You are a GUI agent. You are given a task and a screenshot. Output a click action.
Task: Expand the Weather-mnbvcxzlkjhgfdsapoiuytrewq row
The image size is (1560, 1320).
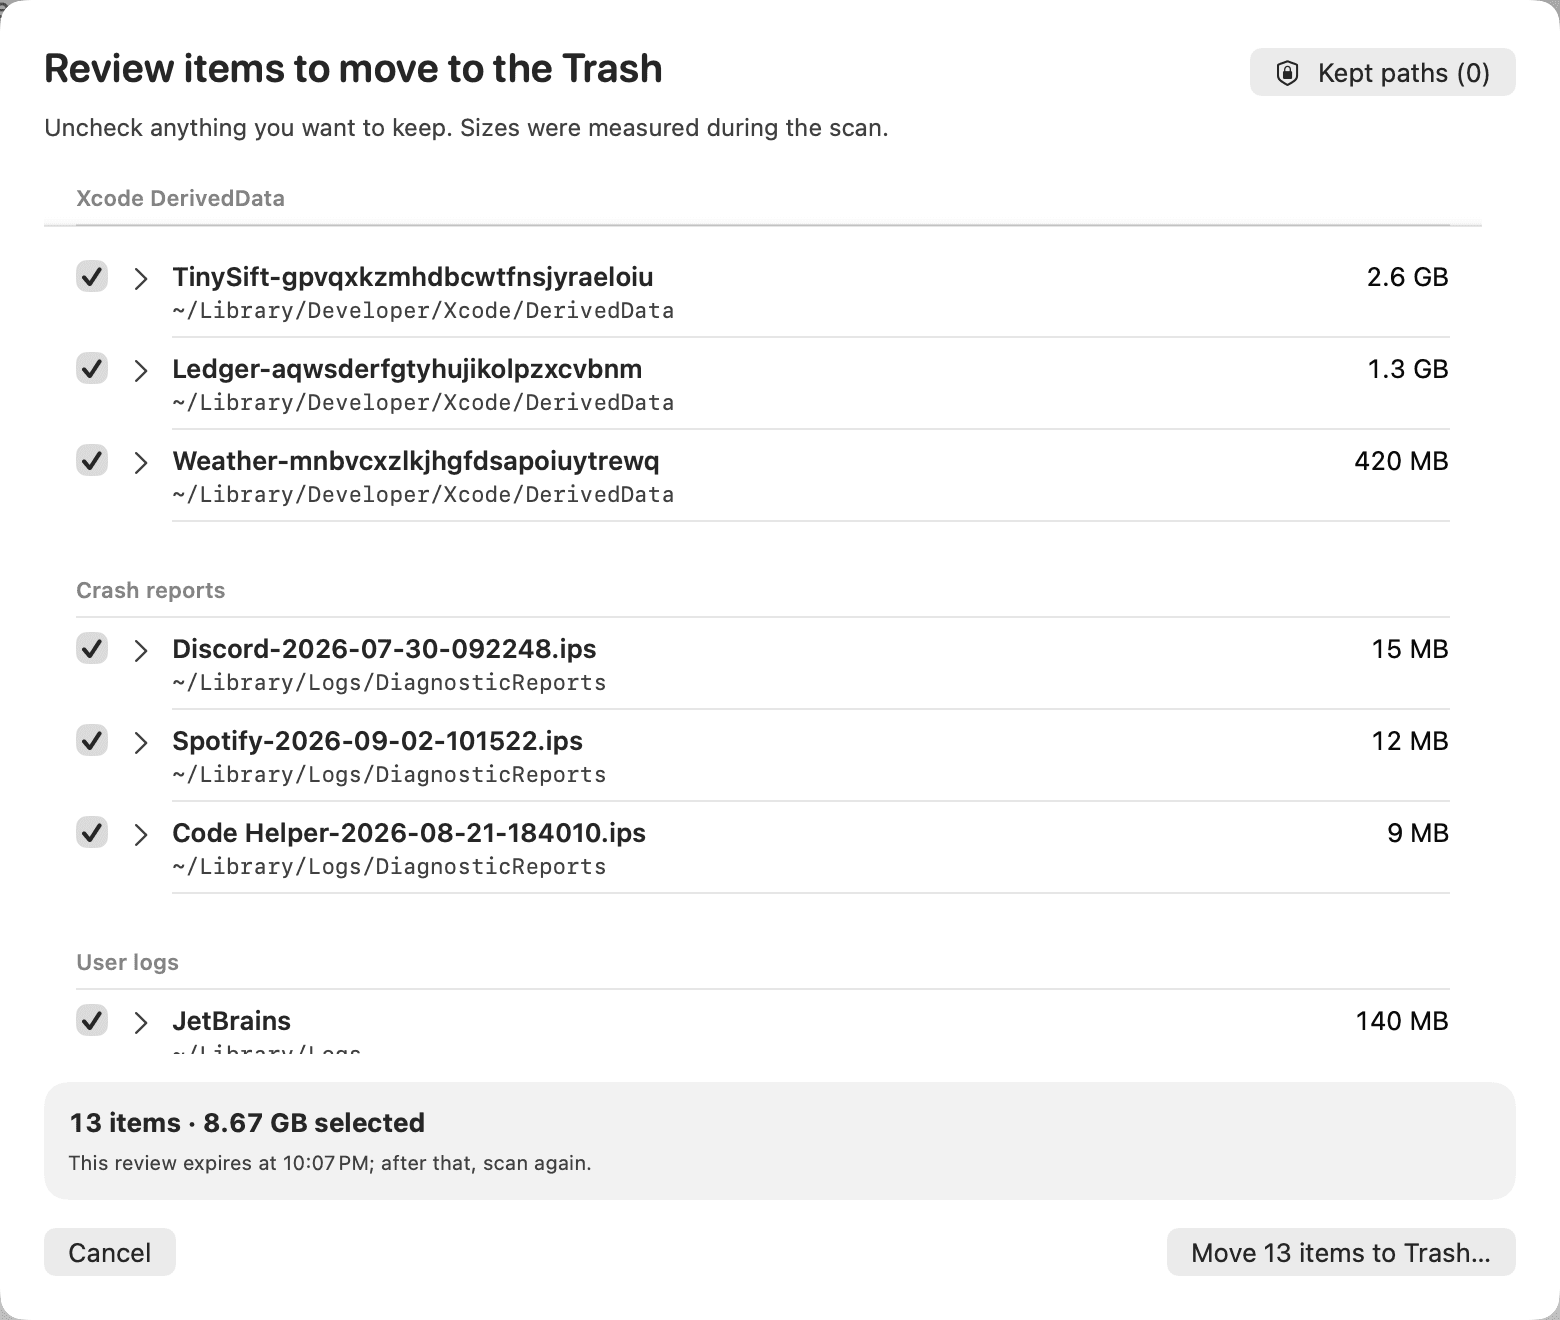[x=141, y=463]
